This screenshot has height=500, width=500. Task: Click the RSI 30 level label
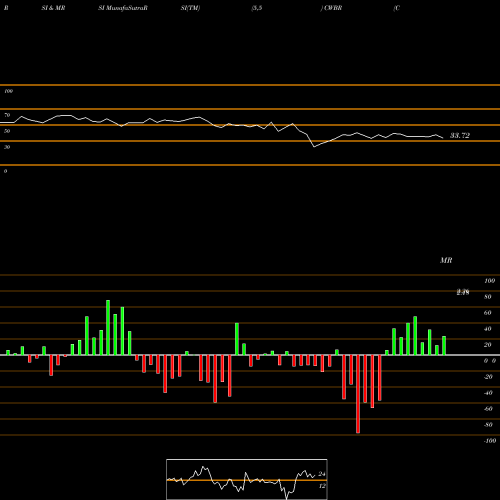[x=7, y=147]
